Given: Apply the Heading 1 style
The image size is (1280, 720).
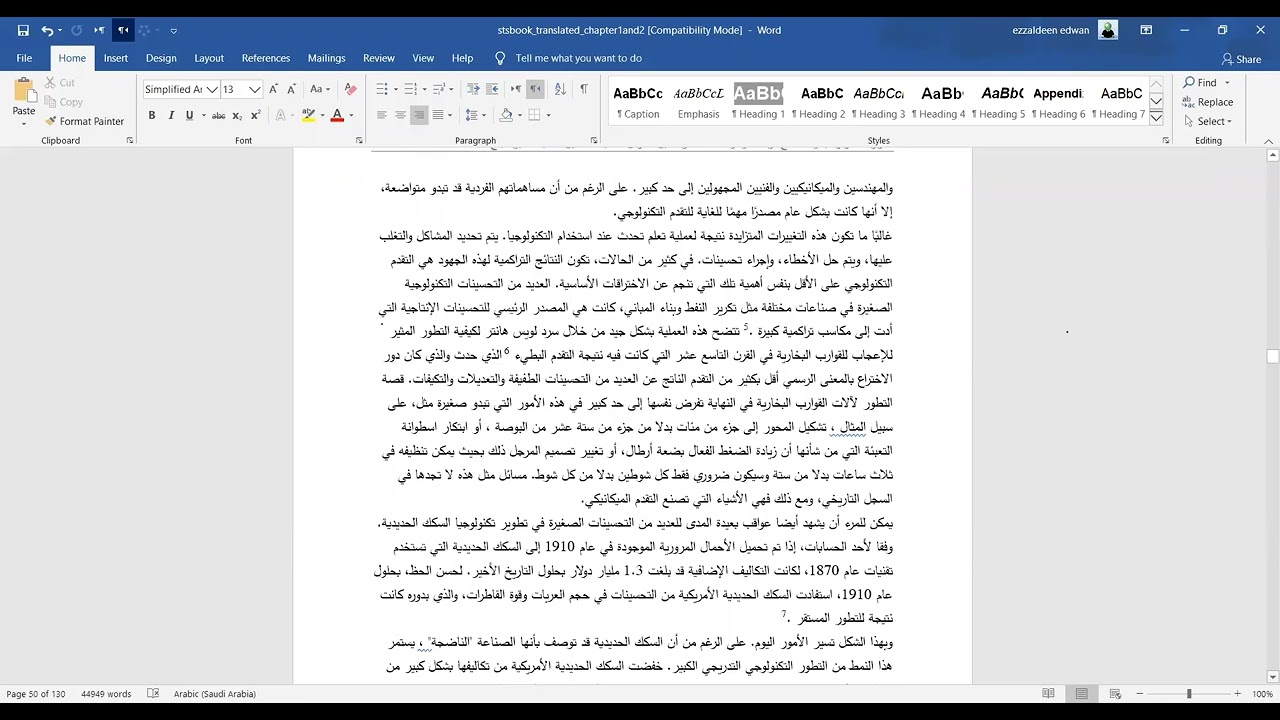Looking at the screenshot, I should point(758,102).
